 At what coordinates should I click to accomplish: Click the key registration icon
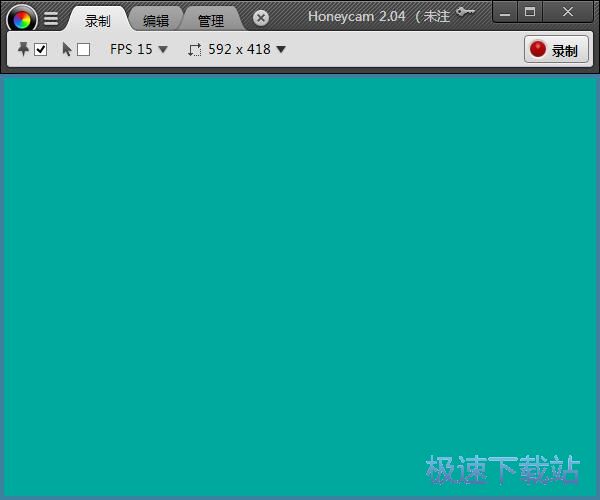[x=466, y=11]
